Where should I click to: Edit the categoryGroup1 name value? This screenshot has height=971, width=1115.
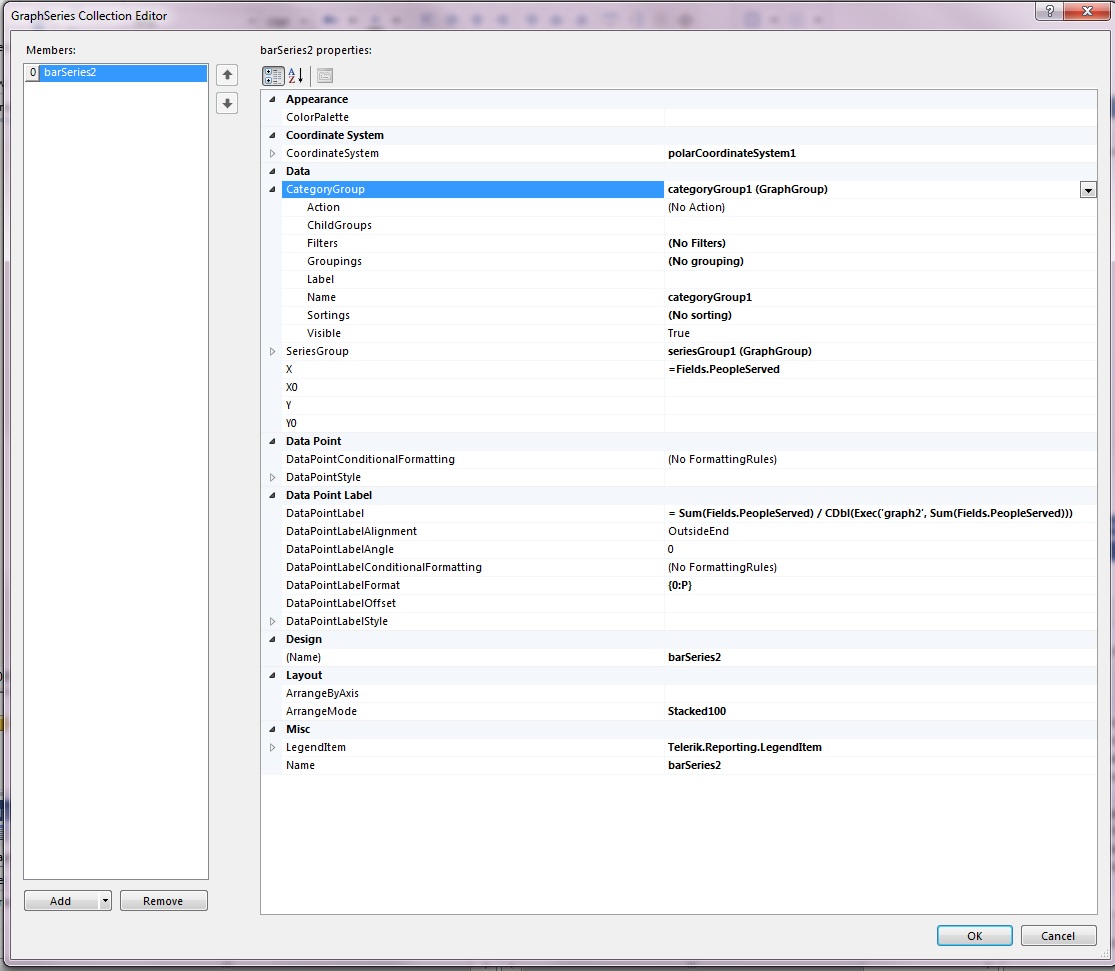pos(710,297)
